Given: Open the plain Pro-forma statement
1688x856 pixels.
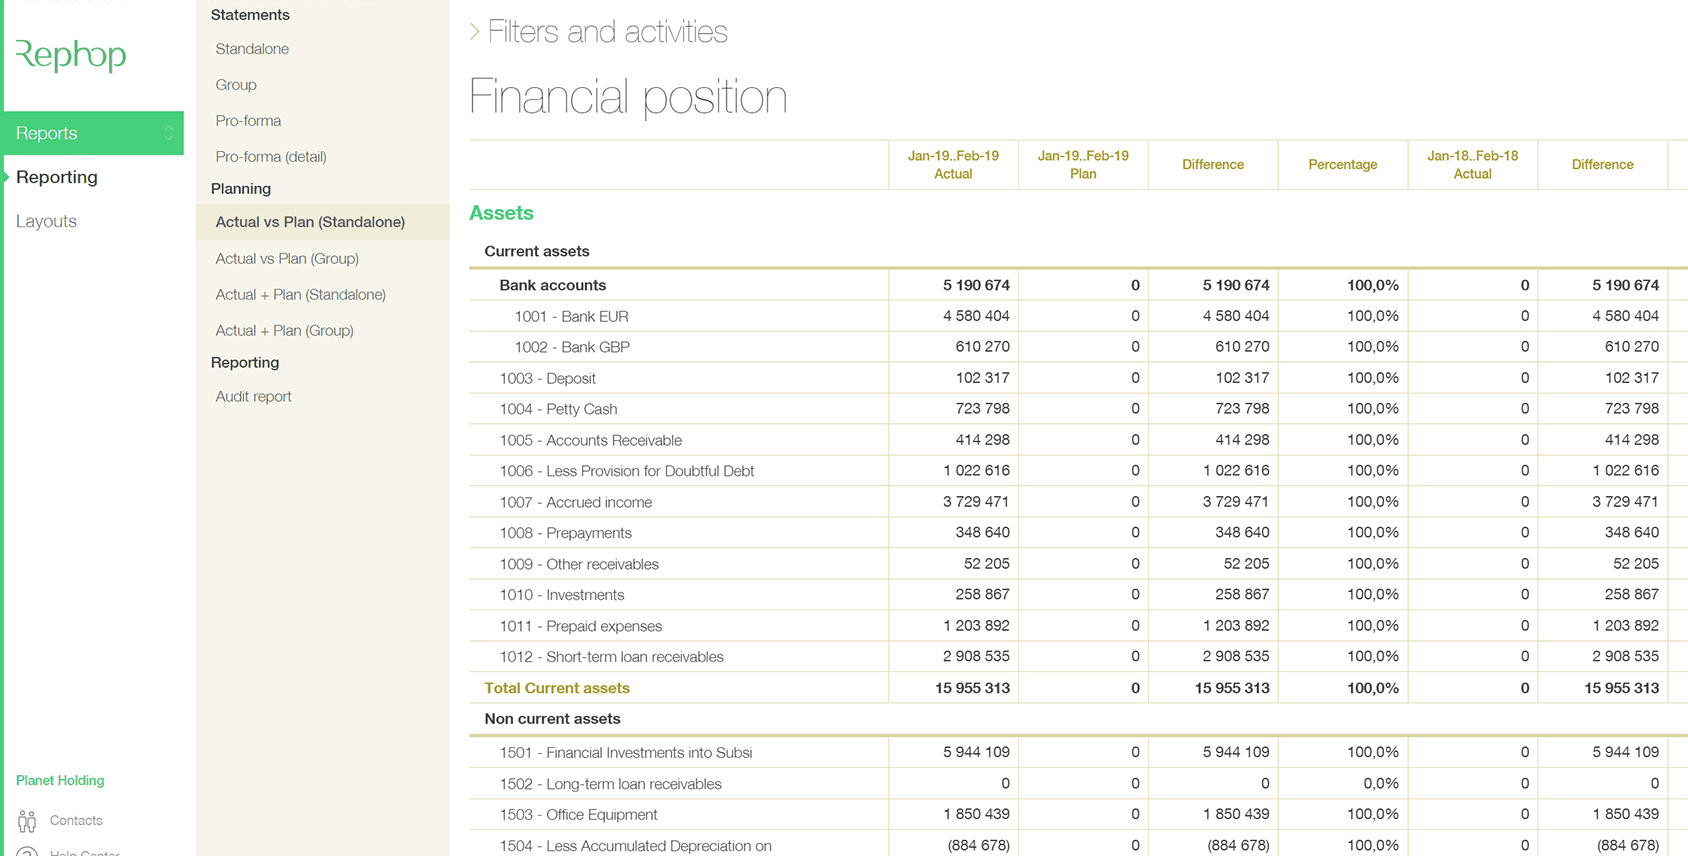Looking at the screenshot, I should coord(248,121).
